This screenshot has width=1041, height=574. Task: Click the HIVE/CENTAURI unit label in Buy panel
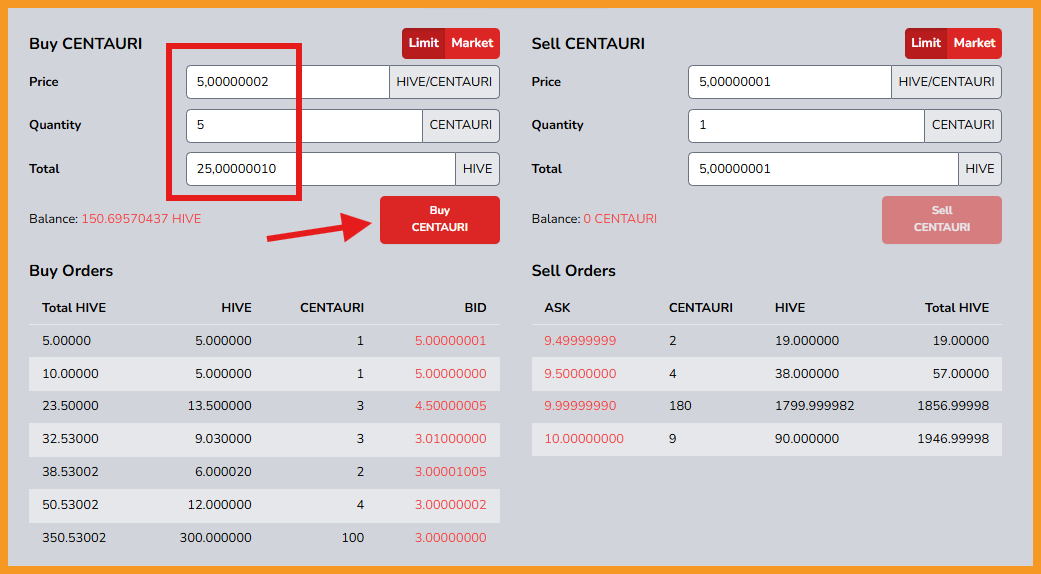444,82
